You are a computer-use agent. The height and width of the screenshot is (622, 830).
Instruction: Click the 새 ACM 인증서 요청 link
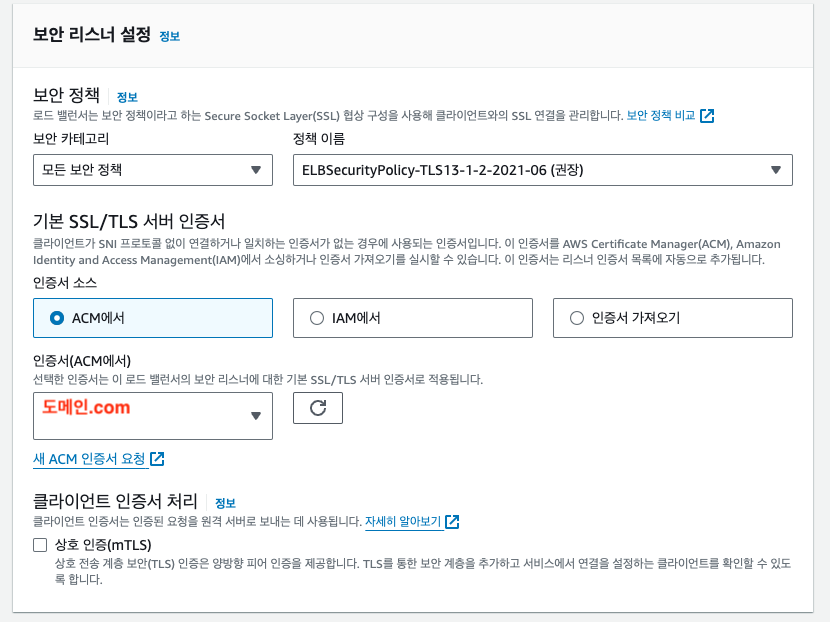(89, 458)
